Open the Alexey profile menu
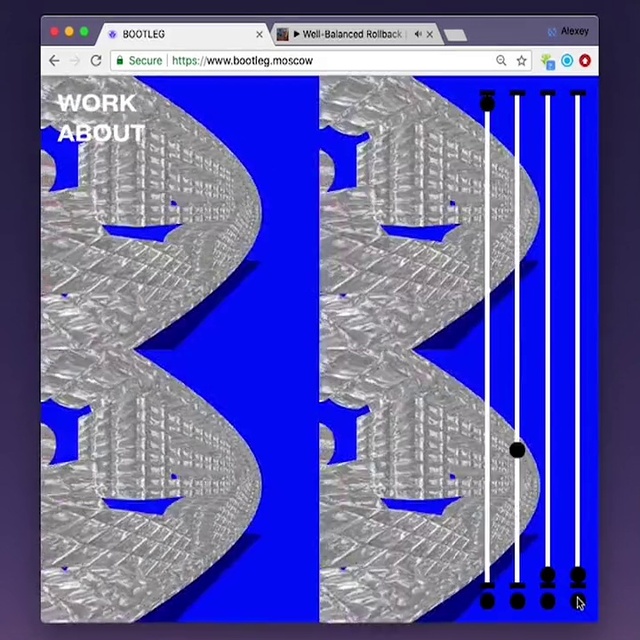The image size is (640, 640). coord(568,31)
